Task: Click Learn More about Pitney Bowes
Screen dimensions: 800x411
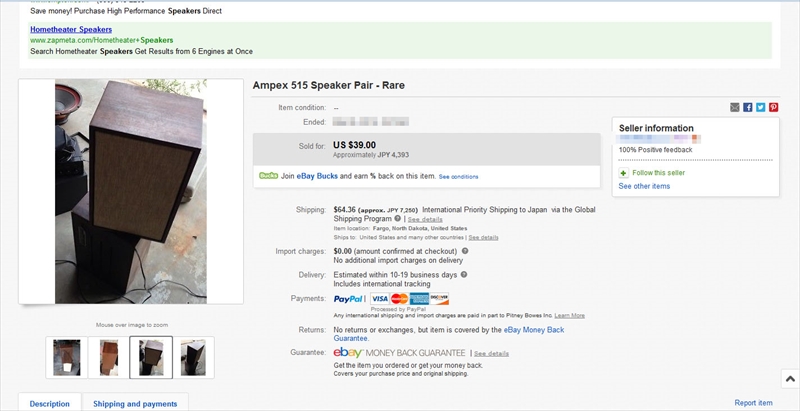Action: tap(569, 316)
